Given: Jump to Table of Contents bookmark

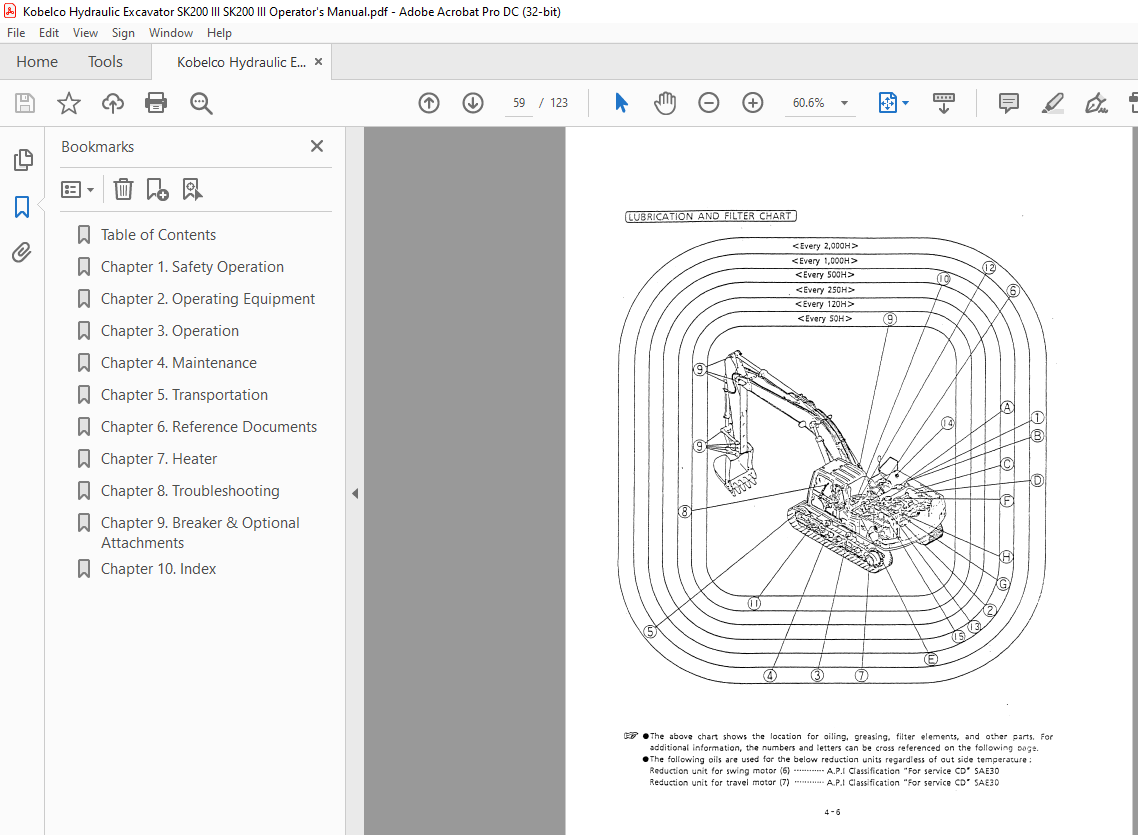Looking at the screenshot, I should point(158,235).
